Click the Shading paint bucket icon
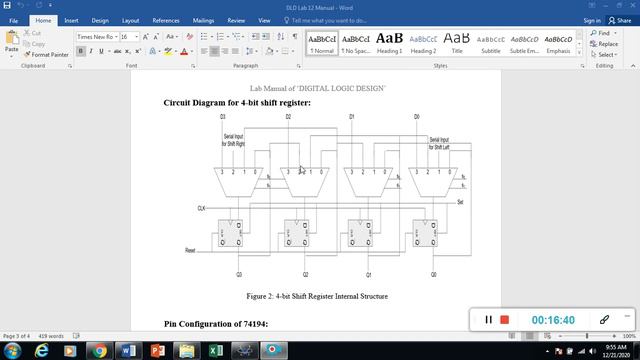Viewport: 640px width, 360px height. pos(269,51)
